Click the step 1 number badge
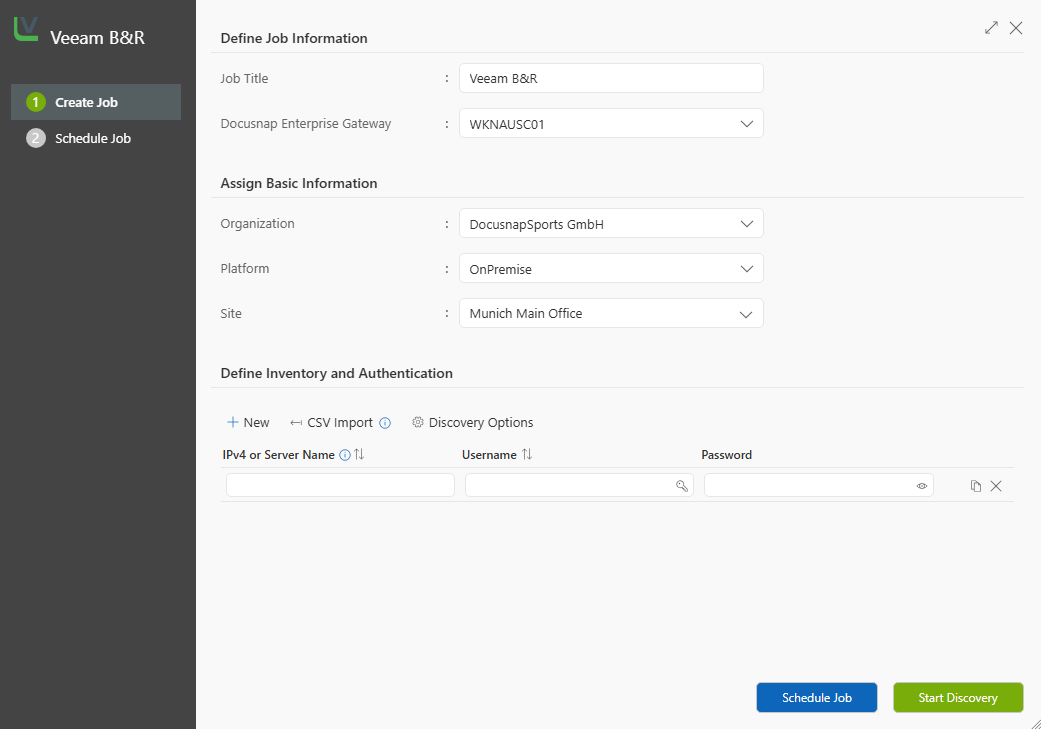Screen dimensions: 1041x729 (36, 102)
